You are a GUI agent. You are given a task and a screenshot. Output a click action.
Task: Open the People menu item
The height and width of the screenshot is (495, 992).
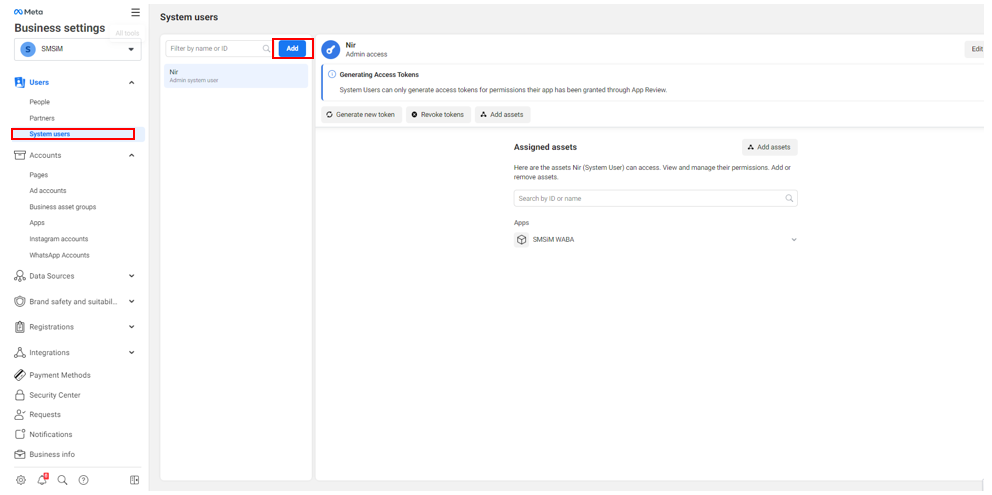(40, 102)
